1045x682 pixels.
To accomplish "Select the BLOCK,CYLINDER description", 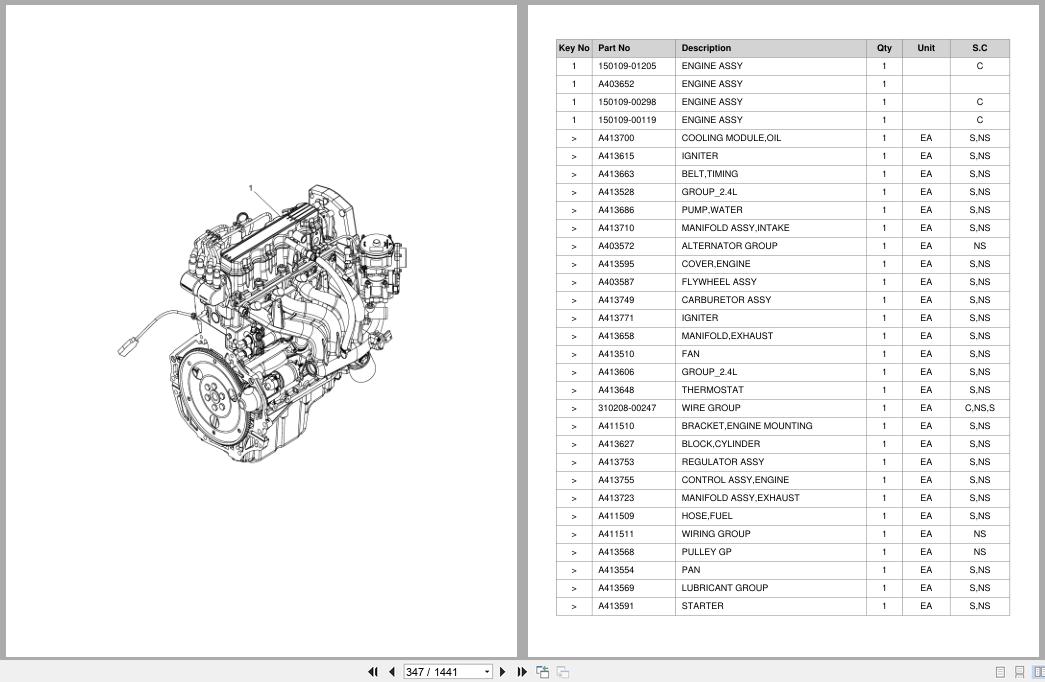I will 720,444.
